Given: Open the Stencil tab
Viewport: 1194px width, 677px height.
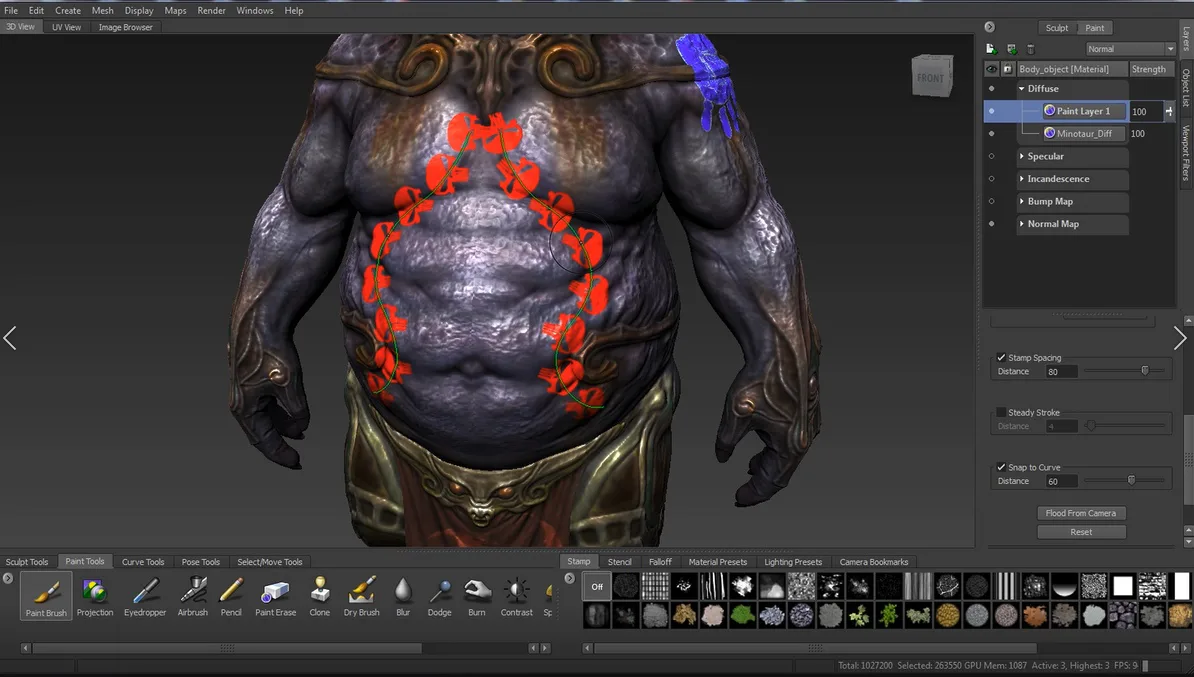Looking at the screenshot, I should click(619, 562).
